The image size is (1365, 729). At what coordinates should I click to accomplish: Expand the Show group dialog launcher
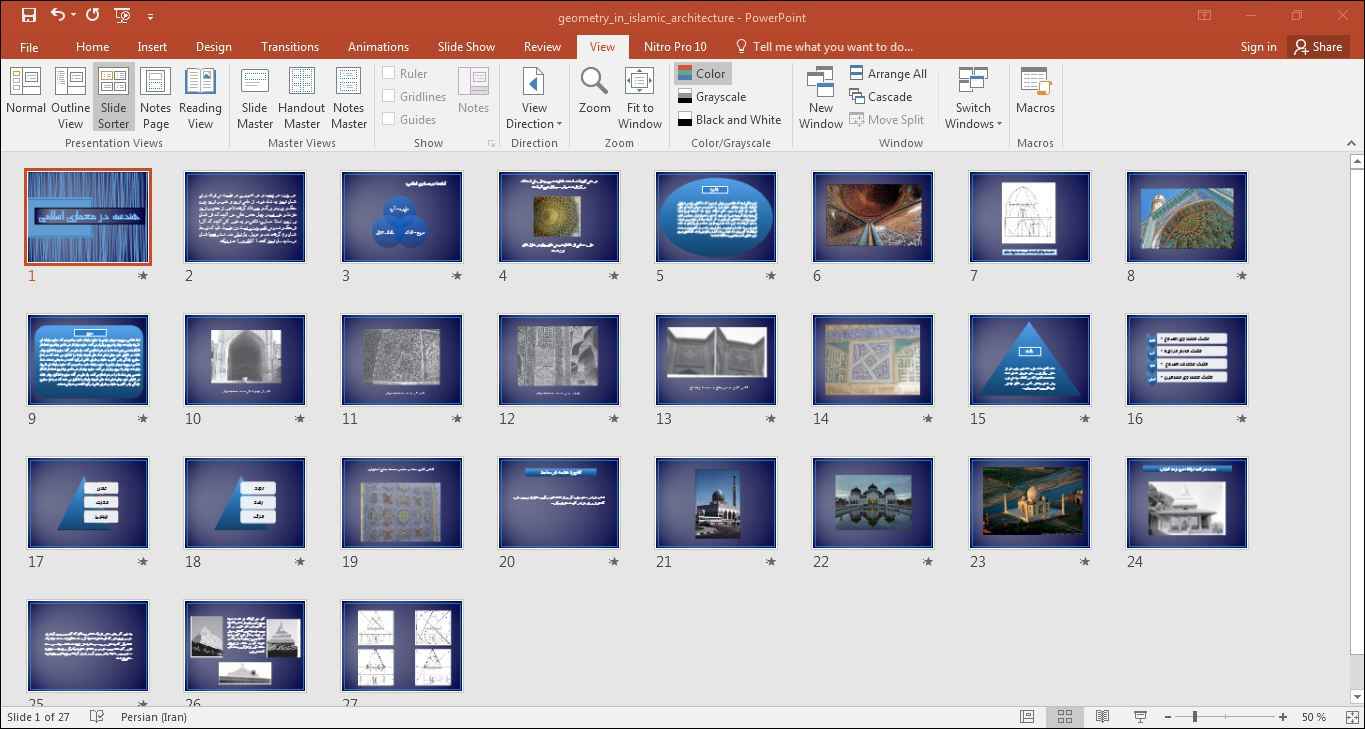coord(491,144)
